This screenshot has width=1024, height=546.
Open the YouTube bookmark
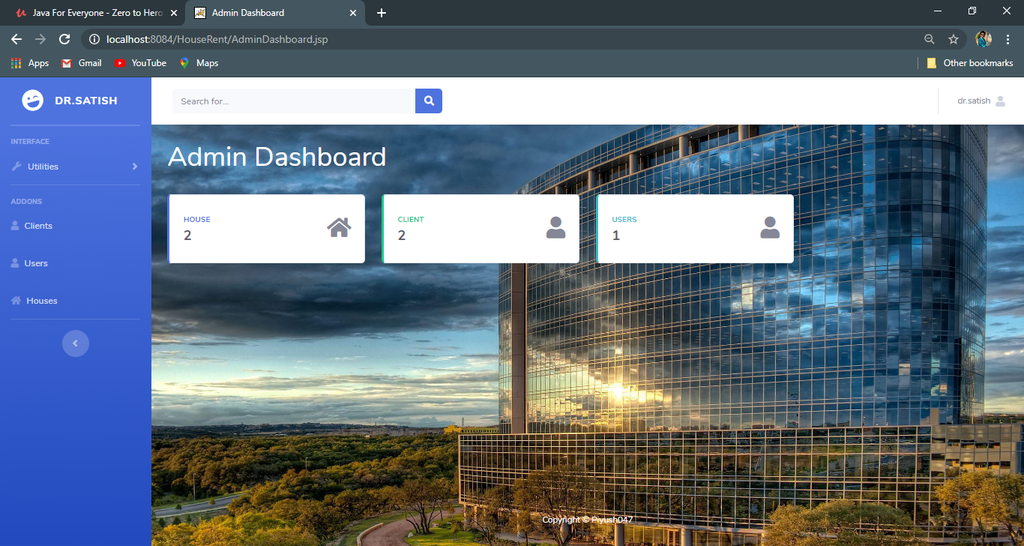point(140,63)
